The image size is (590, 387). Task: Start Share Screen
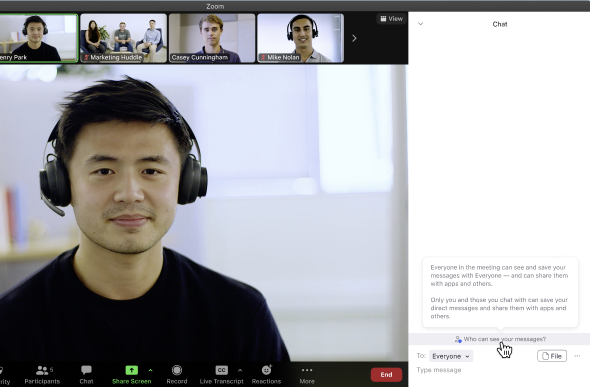click(131, 375)
